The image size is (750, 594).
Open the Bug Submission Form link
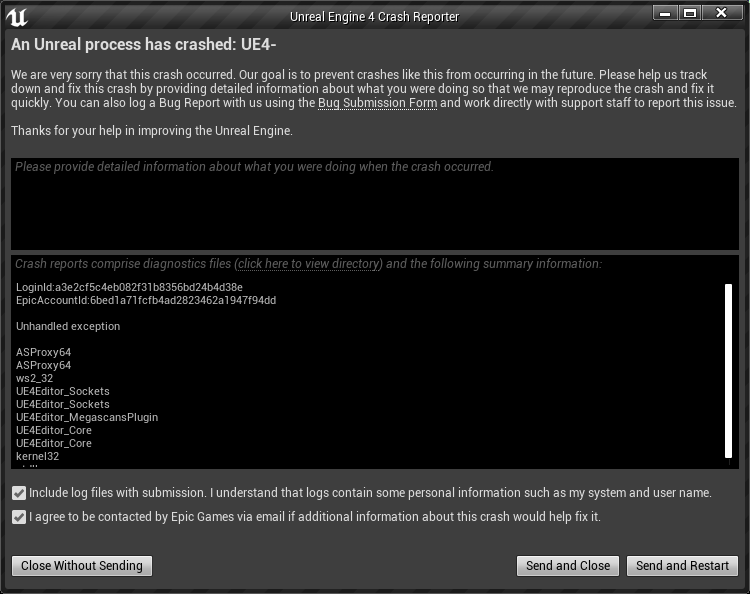[x=377, y=103]
